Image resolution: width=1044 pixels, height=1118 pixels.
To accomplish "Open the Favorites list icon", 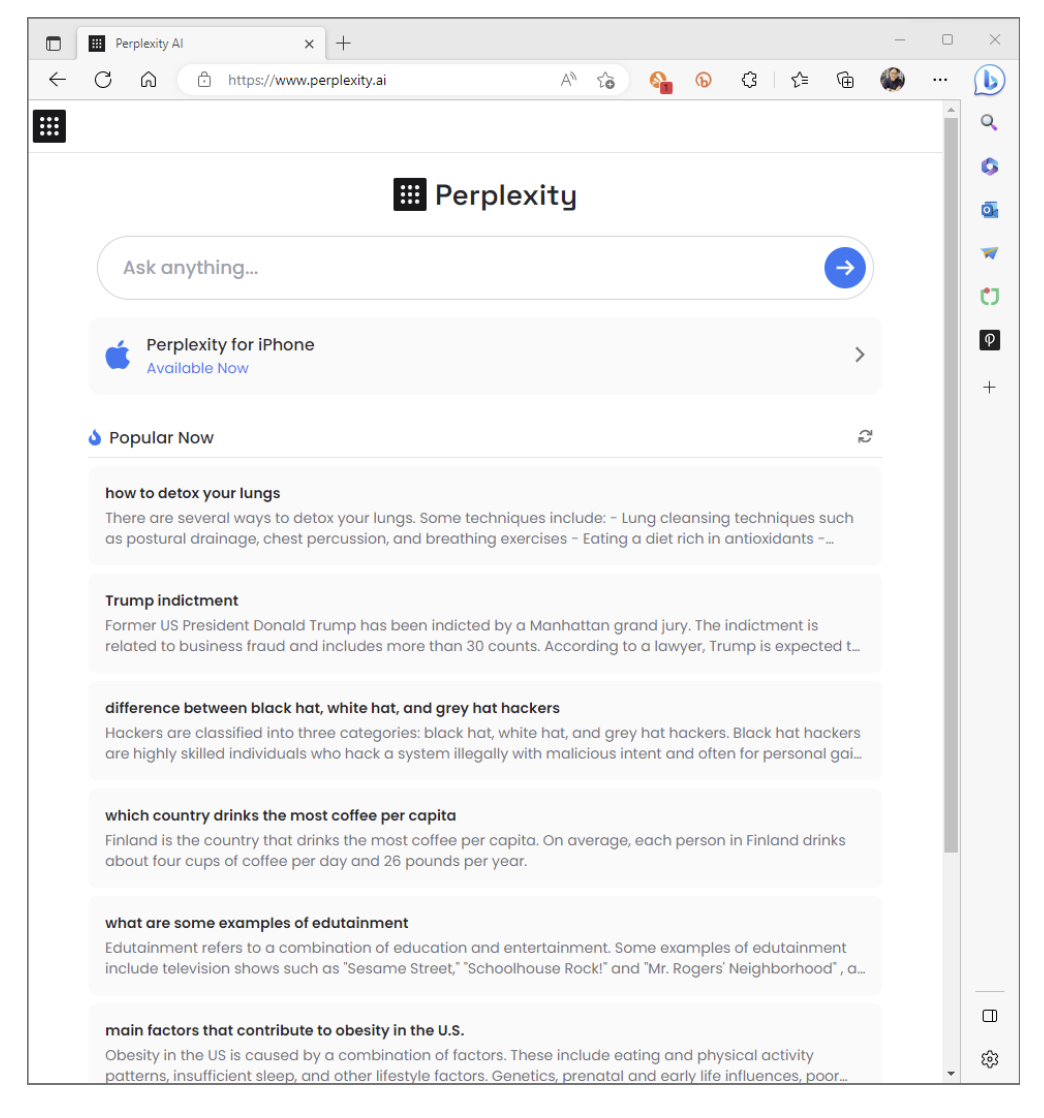I will click(x=799, y=80).
